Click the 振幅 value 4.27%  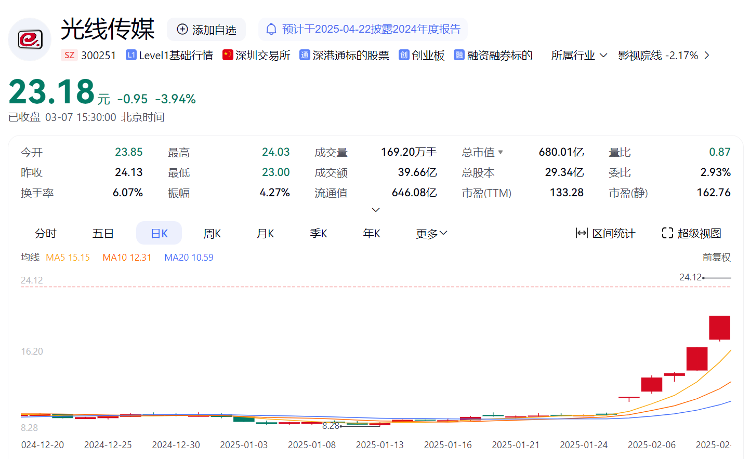tap(275, 192)
